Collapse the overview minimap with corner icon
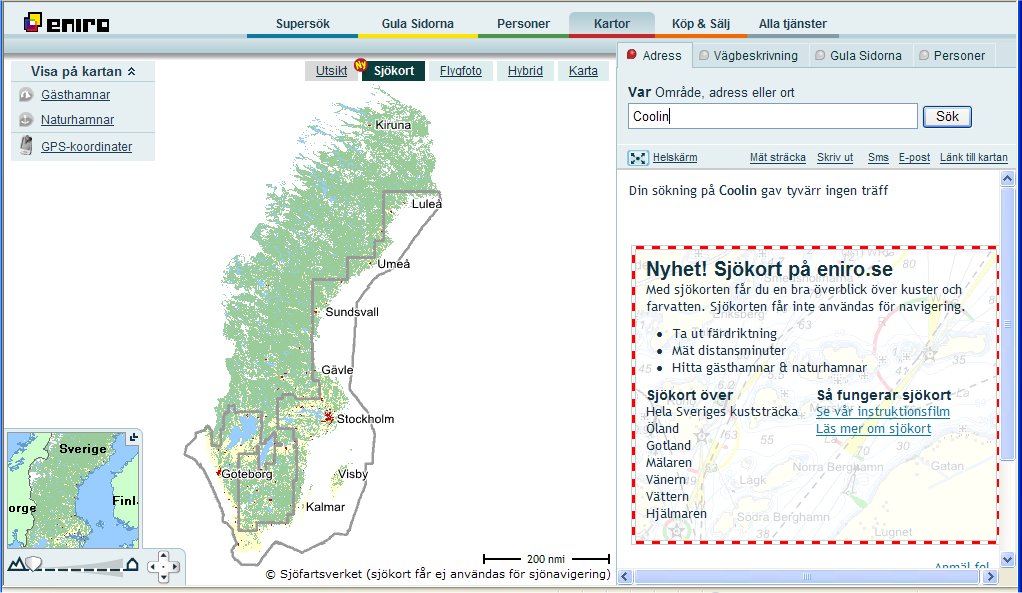This screenshot has width=1022, height=593. pos(135,436)
